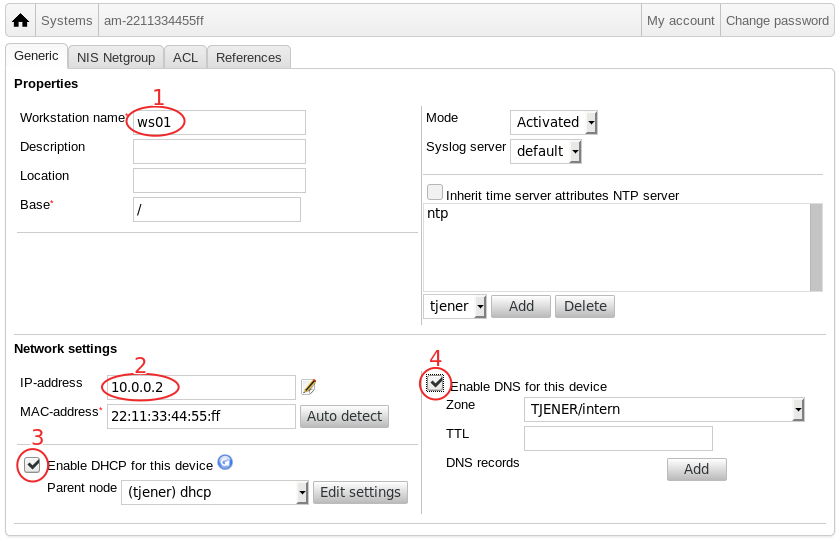Click Delete button under NTP server list

[585, 306]
